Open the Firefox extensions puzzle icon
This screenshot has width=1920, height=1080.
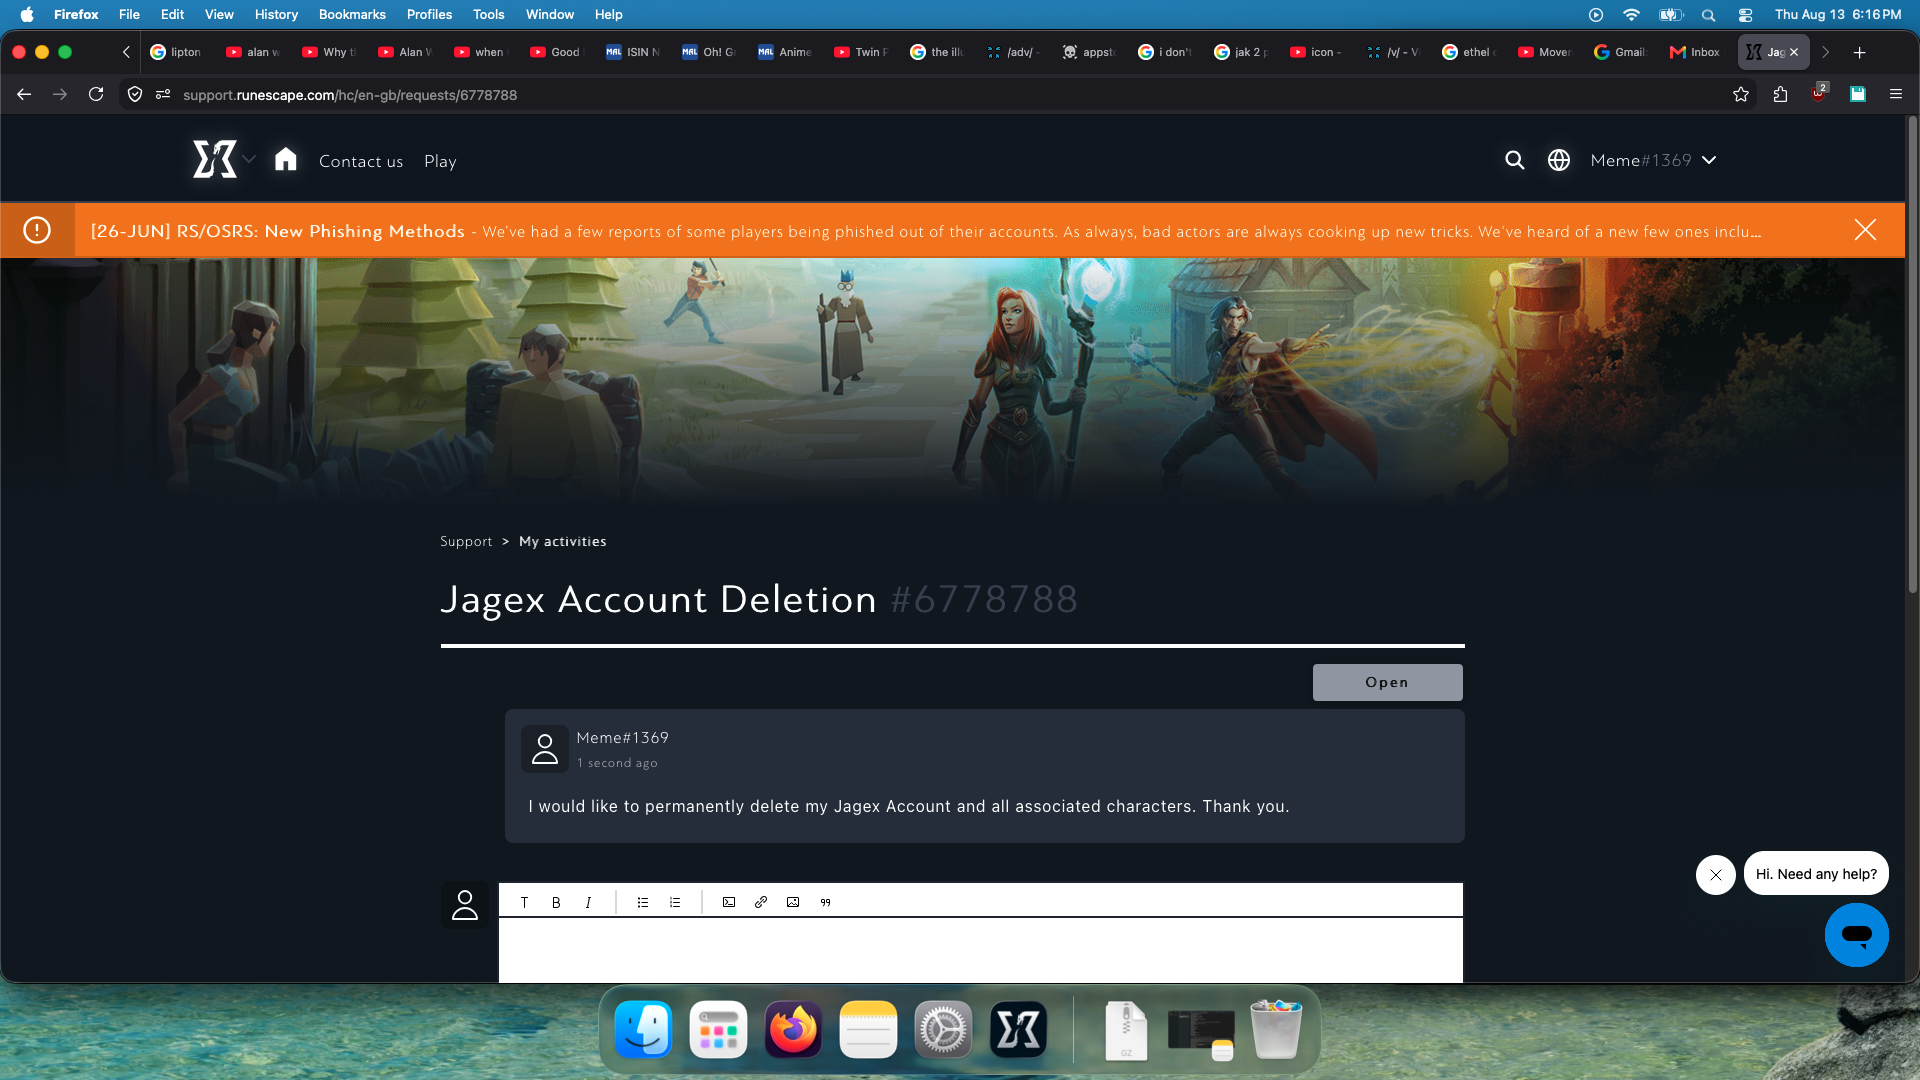point(1780,94)
